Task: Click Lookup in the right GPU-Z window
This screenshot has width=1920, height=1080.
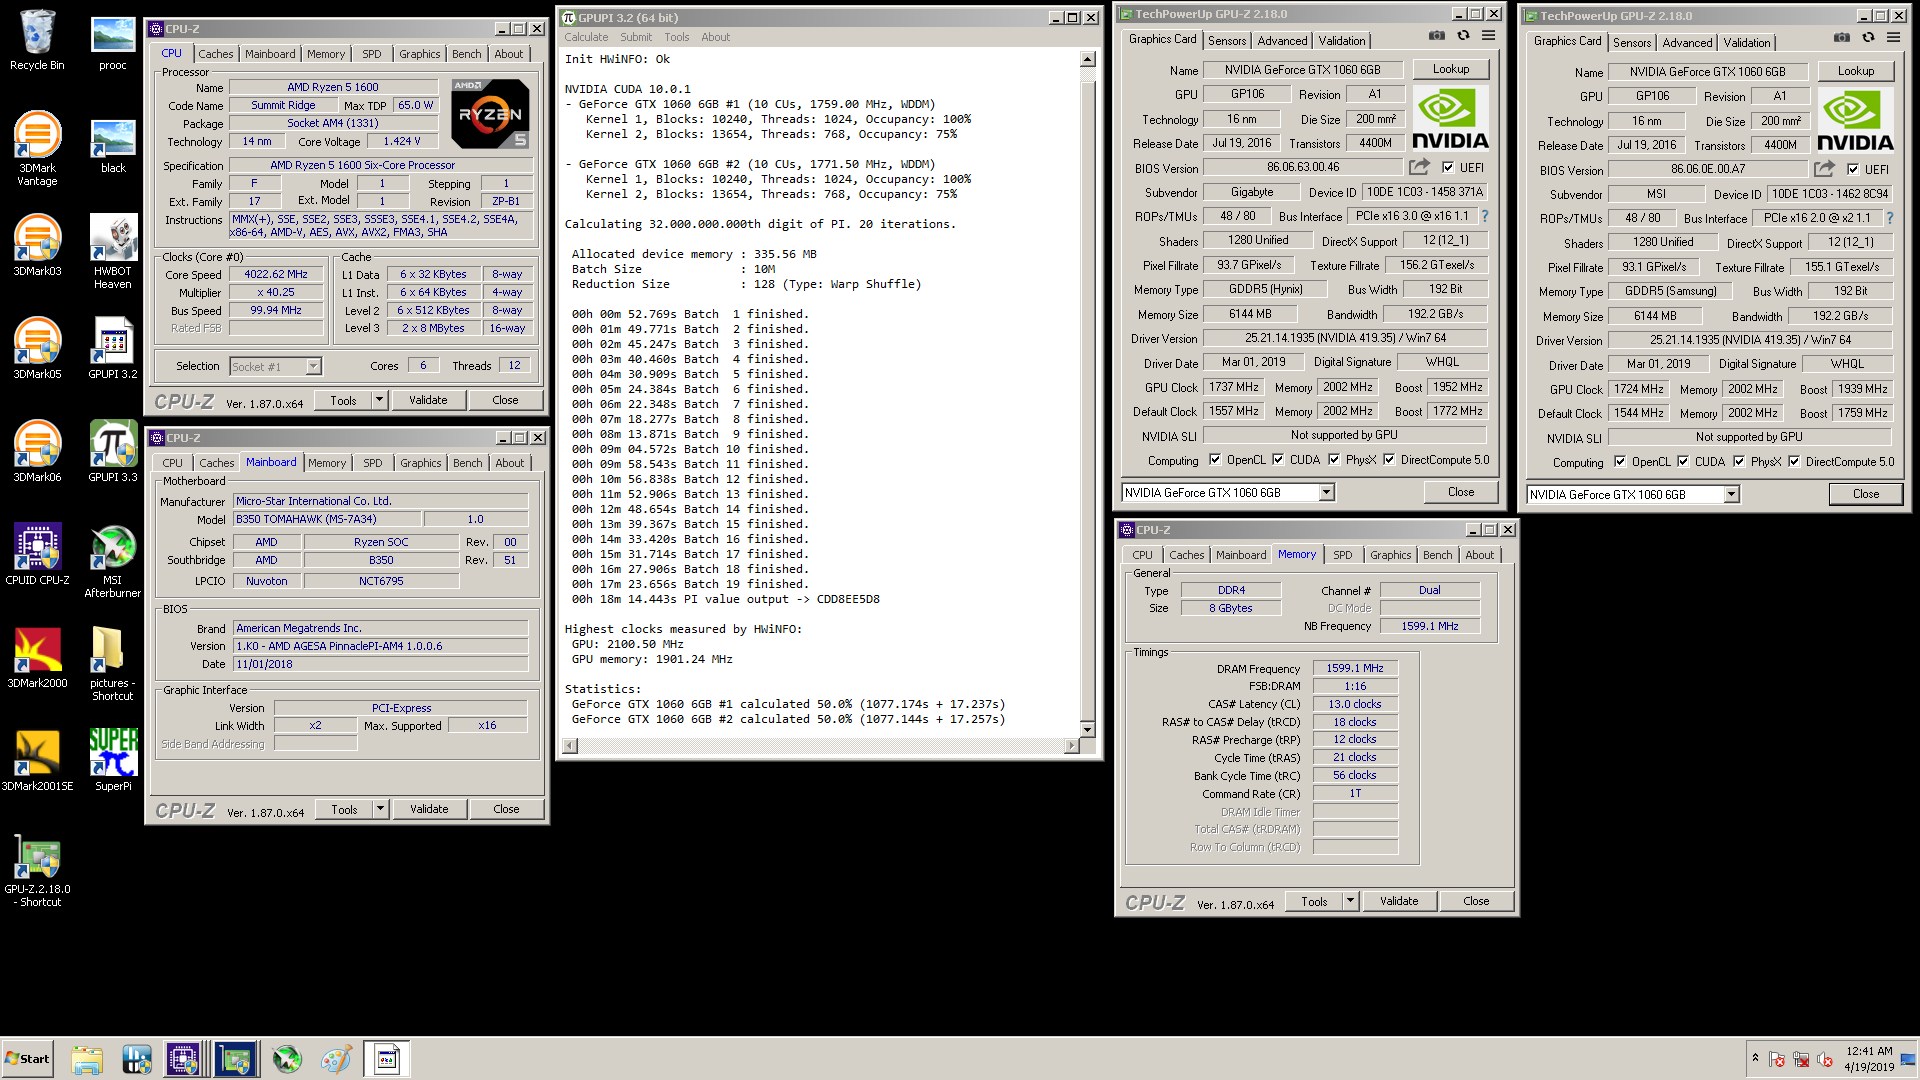Action: point(1856,71)
